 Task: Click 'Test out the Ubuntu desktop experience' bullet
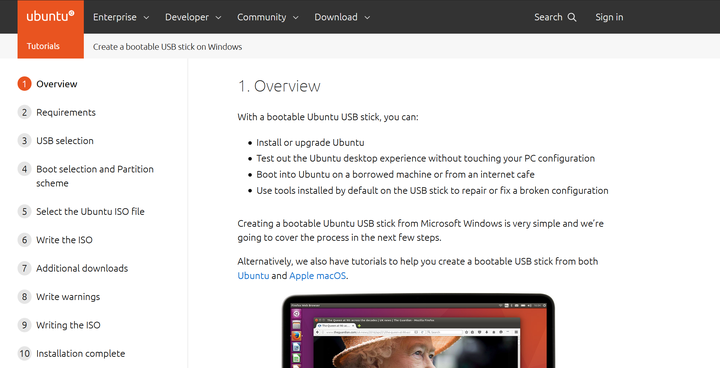[x=426, y=159]
